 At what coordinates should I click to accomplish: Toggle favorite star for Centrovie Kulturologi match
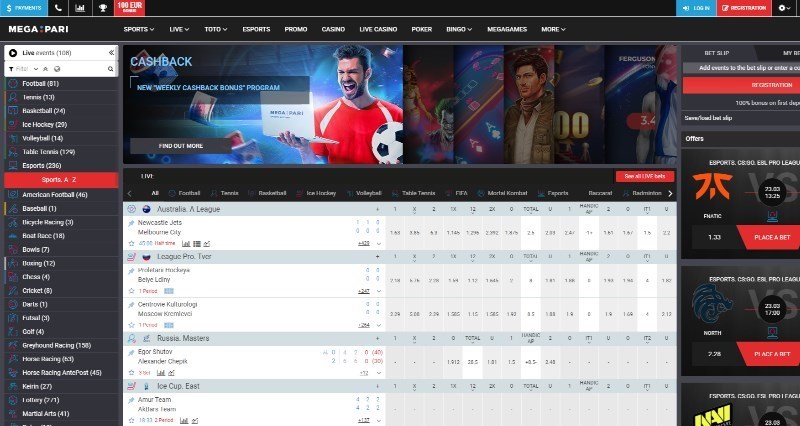coord(132,325)
